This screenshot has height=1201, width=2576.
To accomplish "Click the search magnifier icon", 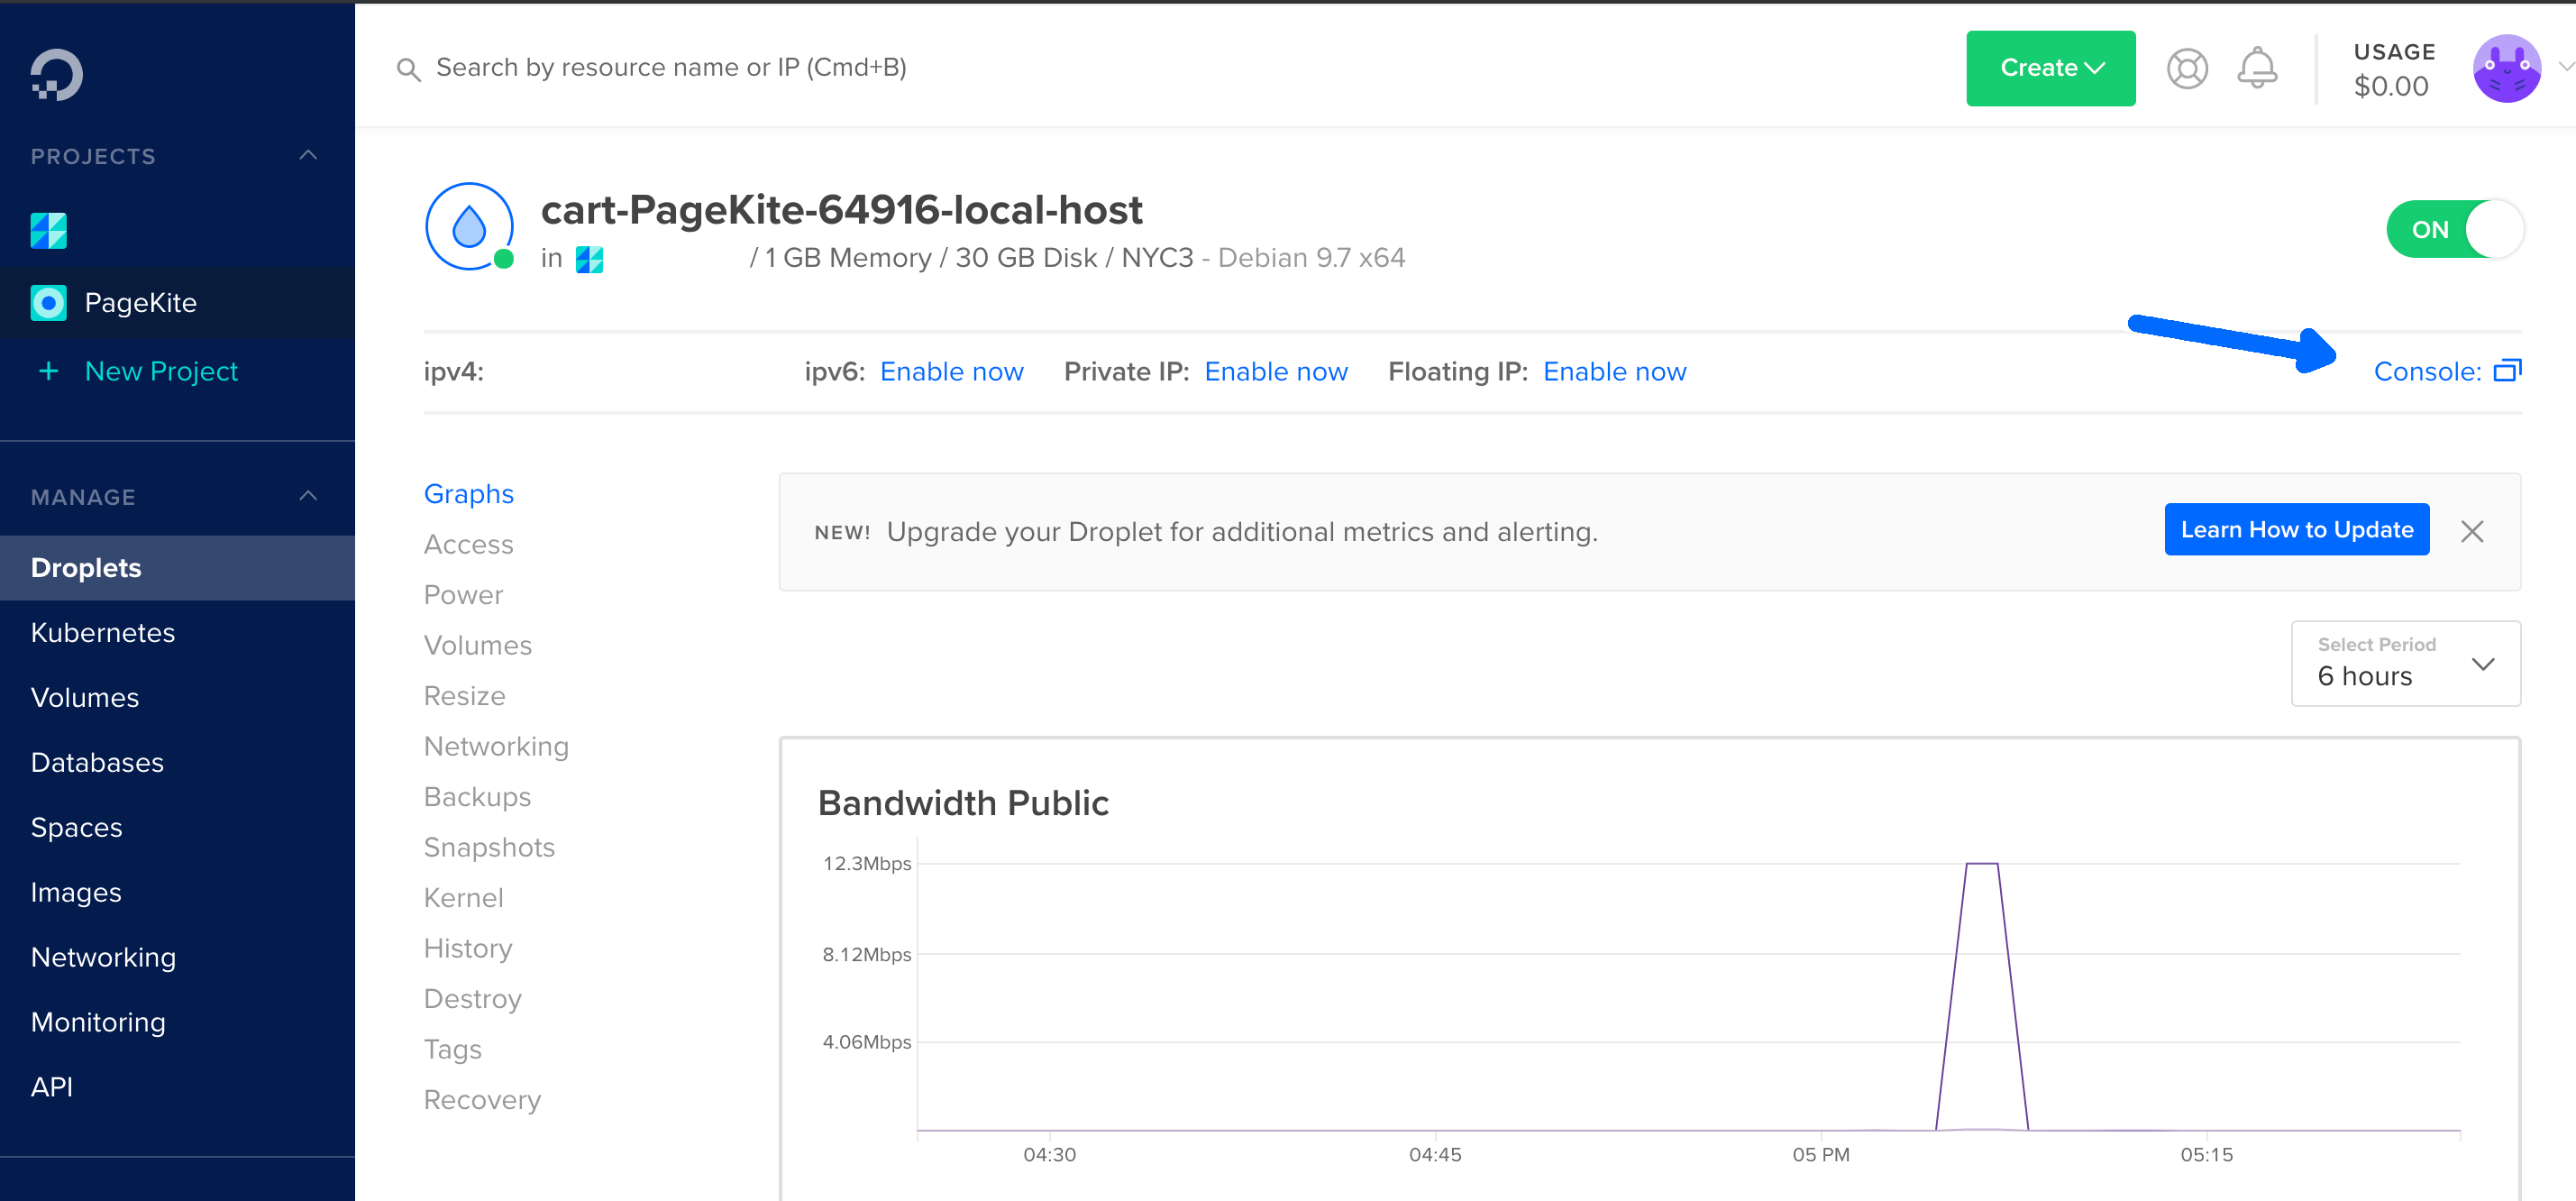I will tap(408, 69).
